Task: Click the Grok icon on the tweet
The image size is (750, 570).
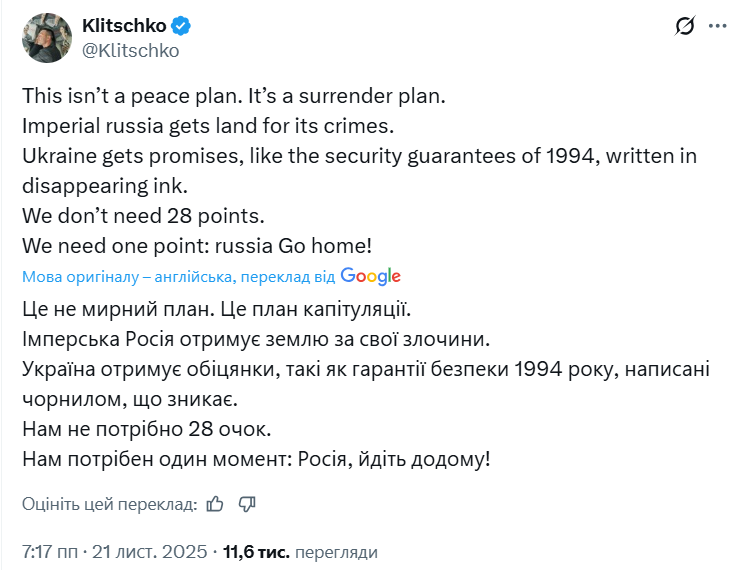Action: point(685,26)
